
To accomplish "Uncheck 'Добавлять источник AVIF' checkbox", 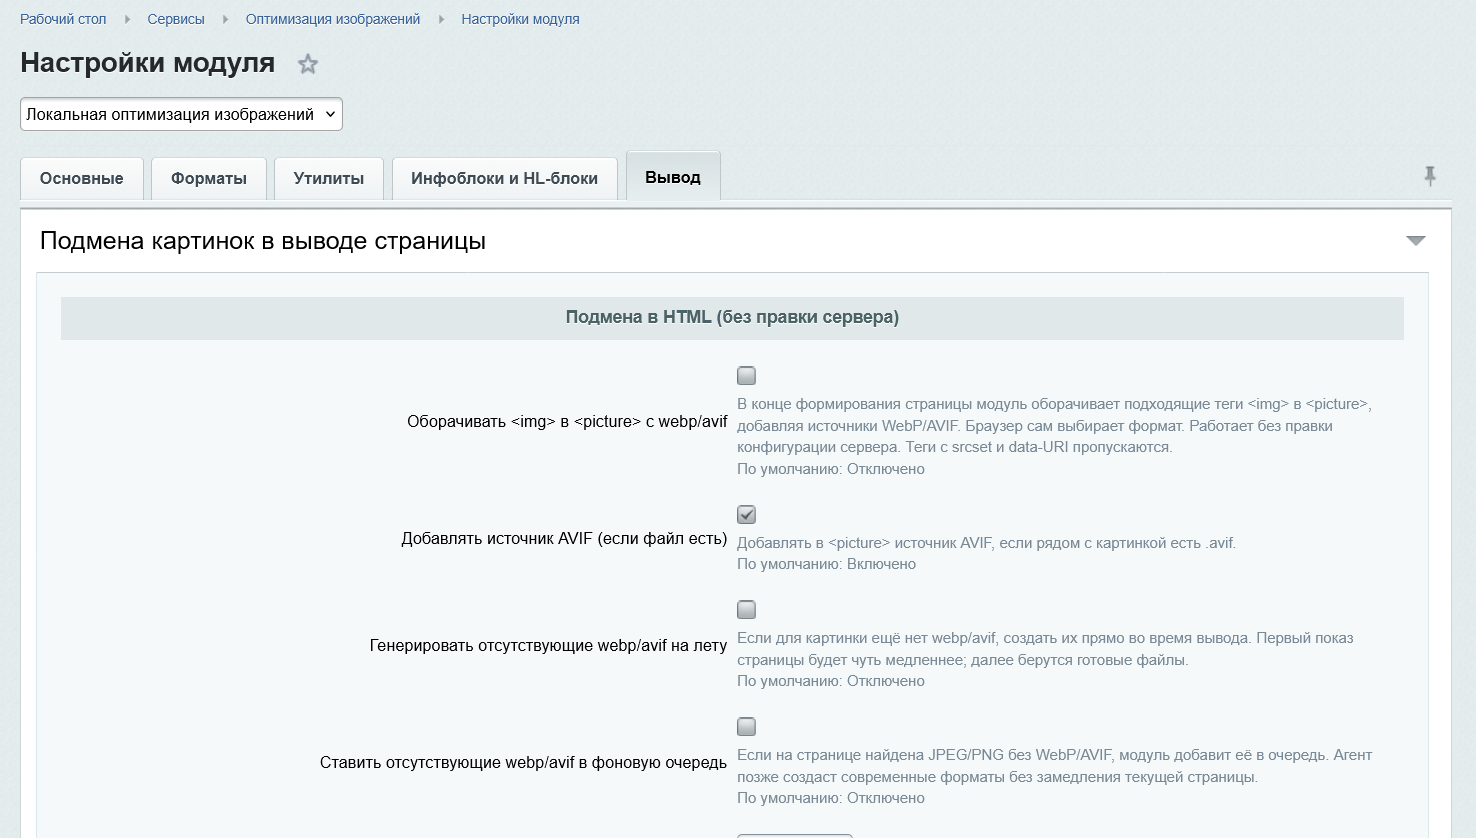I will tap(746, 515).
